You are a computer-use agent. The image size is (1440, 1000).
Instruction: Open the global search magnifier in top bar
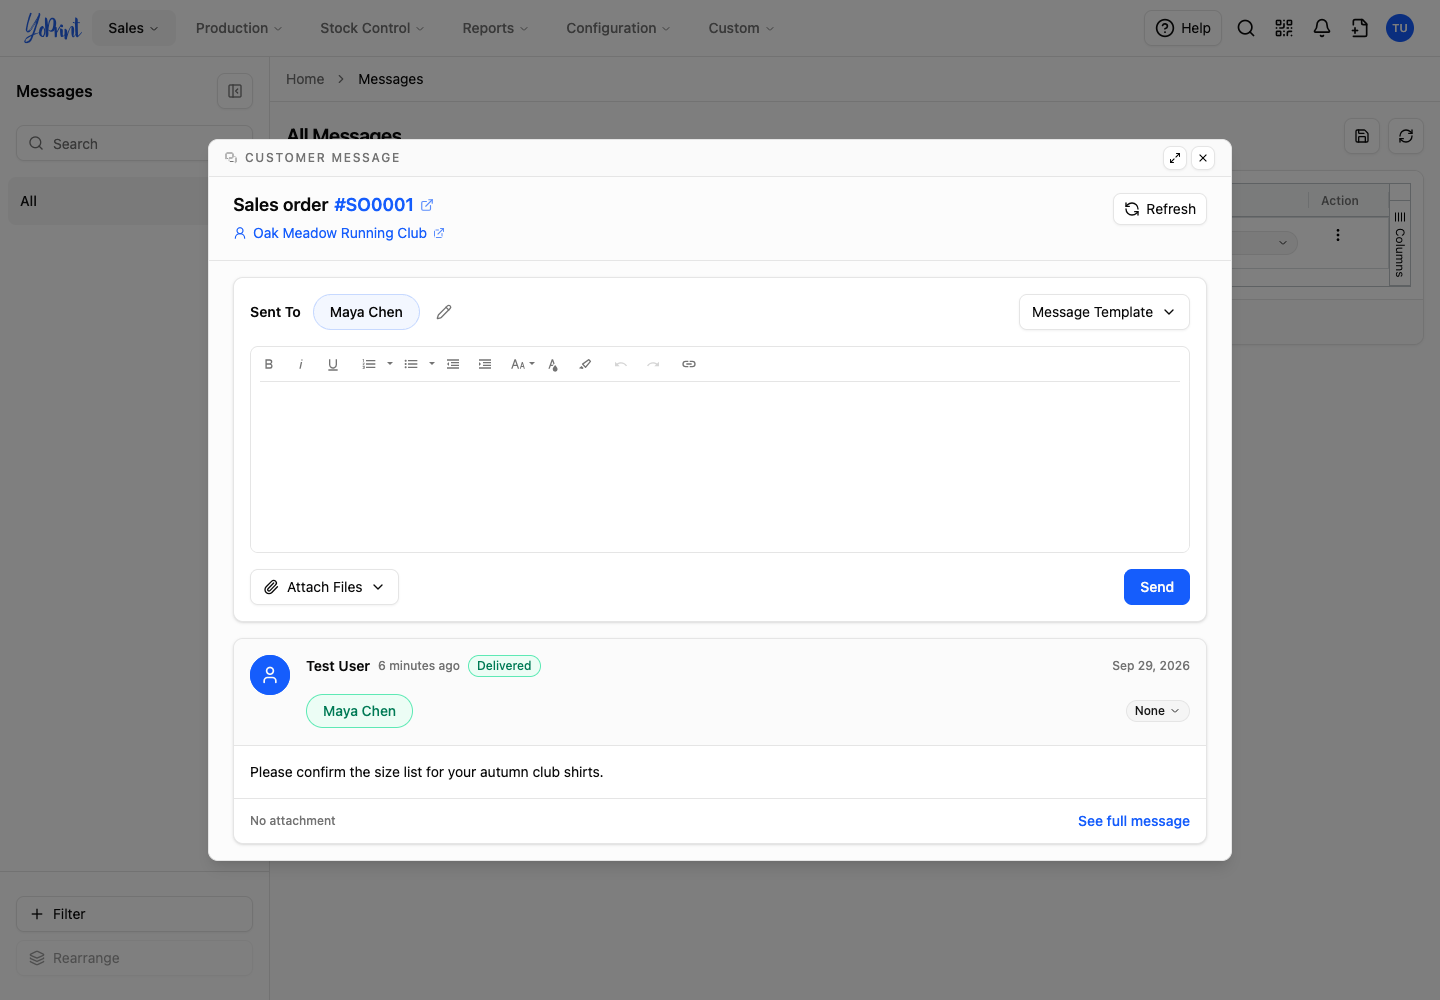click(1246, 28)
